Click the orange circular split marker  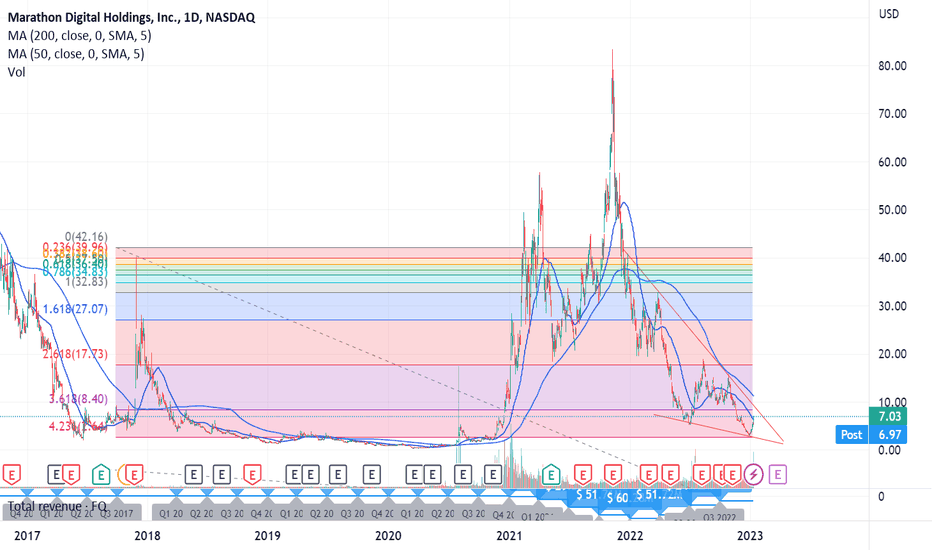(x=123, y=474)
